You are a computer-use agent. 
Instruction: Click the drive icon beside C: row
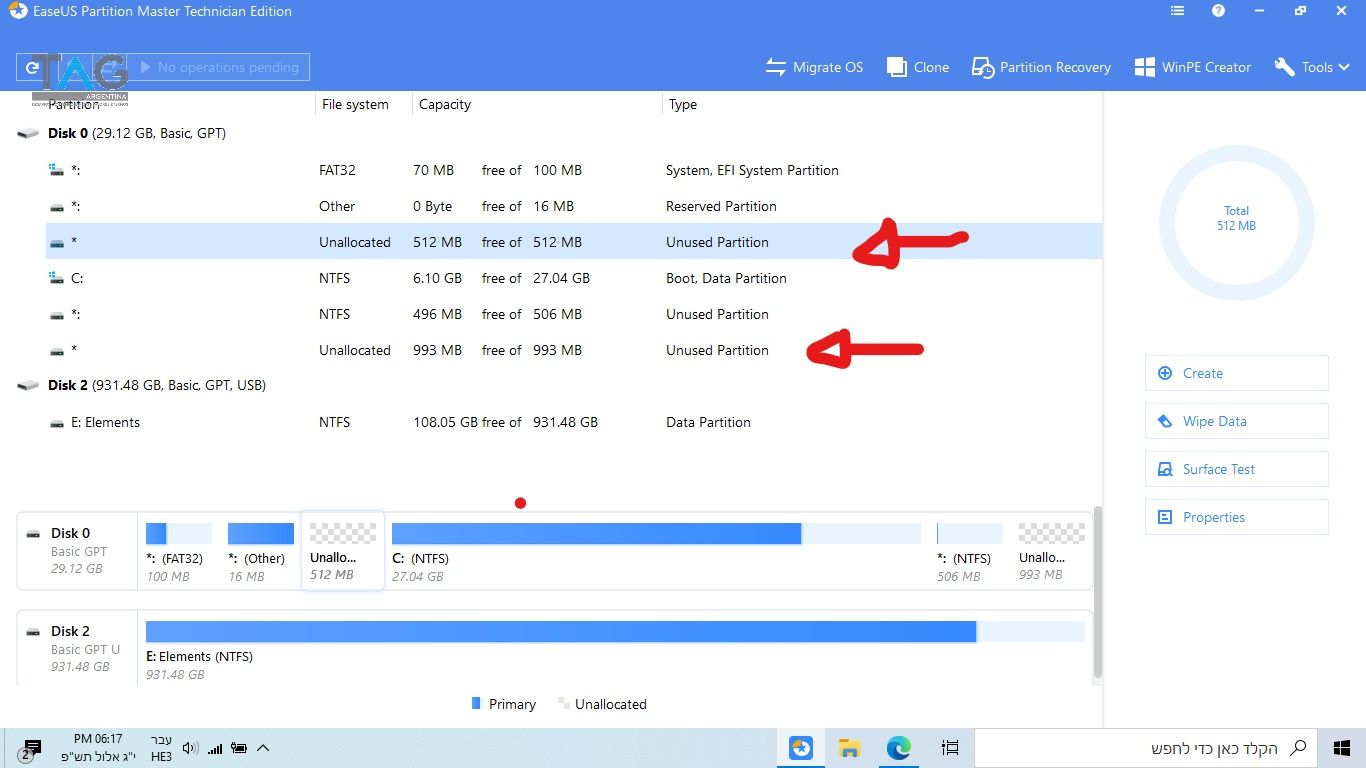(57, 279)
